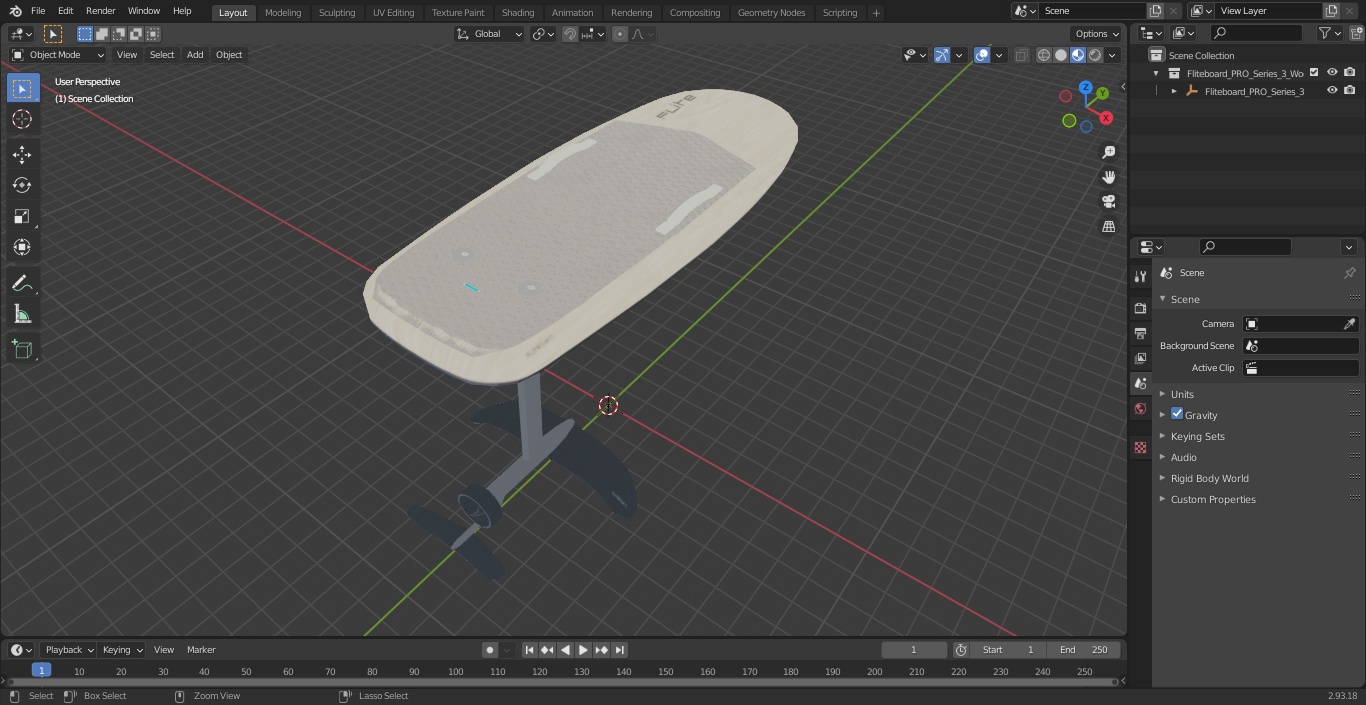Toggle the camera view icon
Screen dimensions: 1366x705
click(1108, 202)
